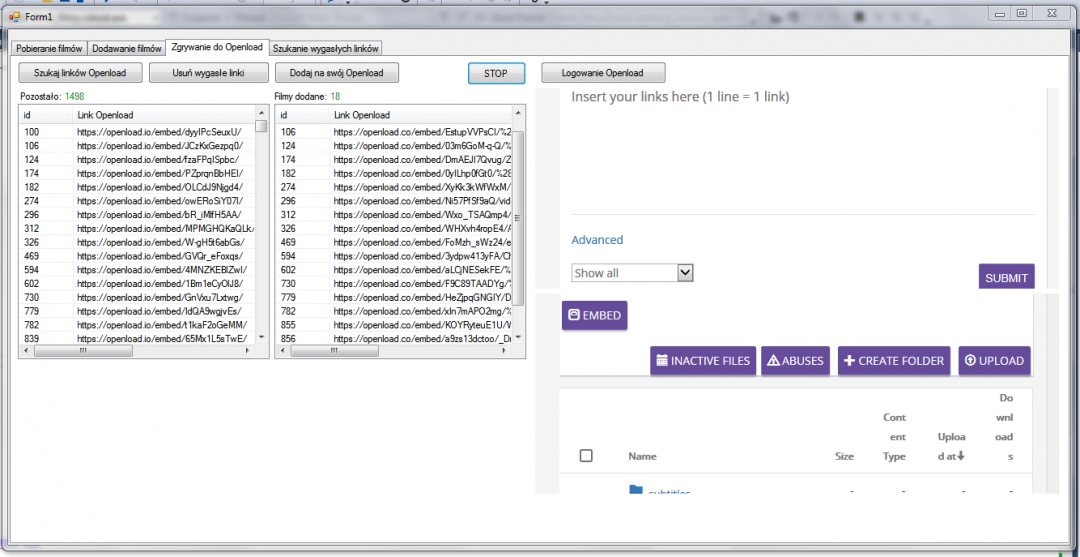This screenshot has height=557, width=1080.
Task: Expand the Advanced options
Action: click(x=597, y=240)
